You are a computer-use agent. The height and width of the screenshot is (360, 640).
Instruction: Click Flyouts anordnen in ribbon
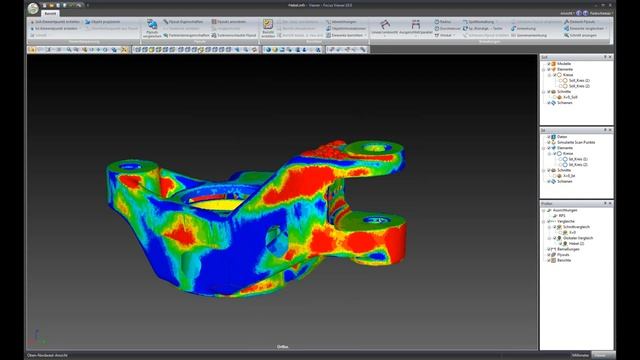tap(229, 22)
